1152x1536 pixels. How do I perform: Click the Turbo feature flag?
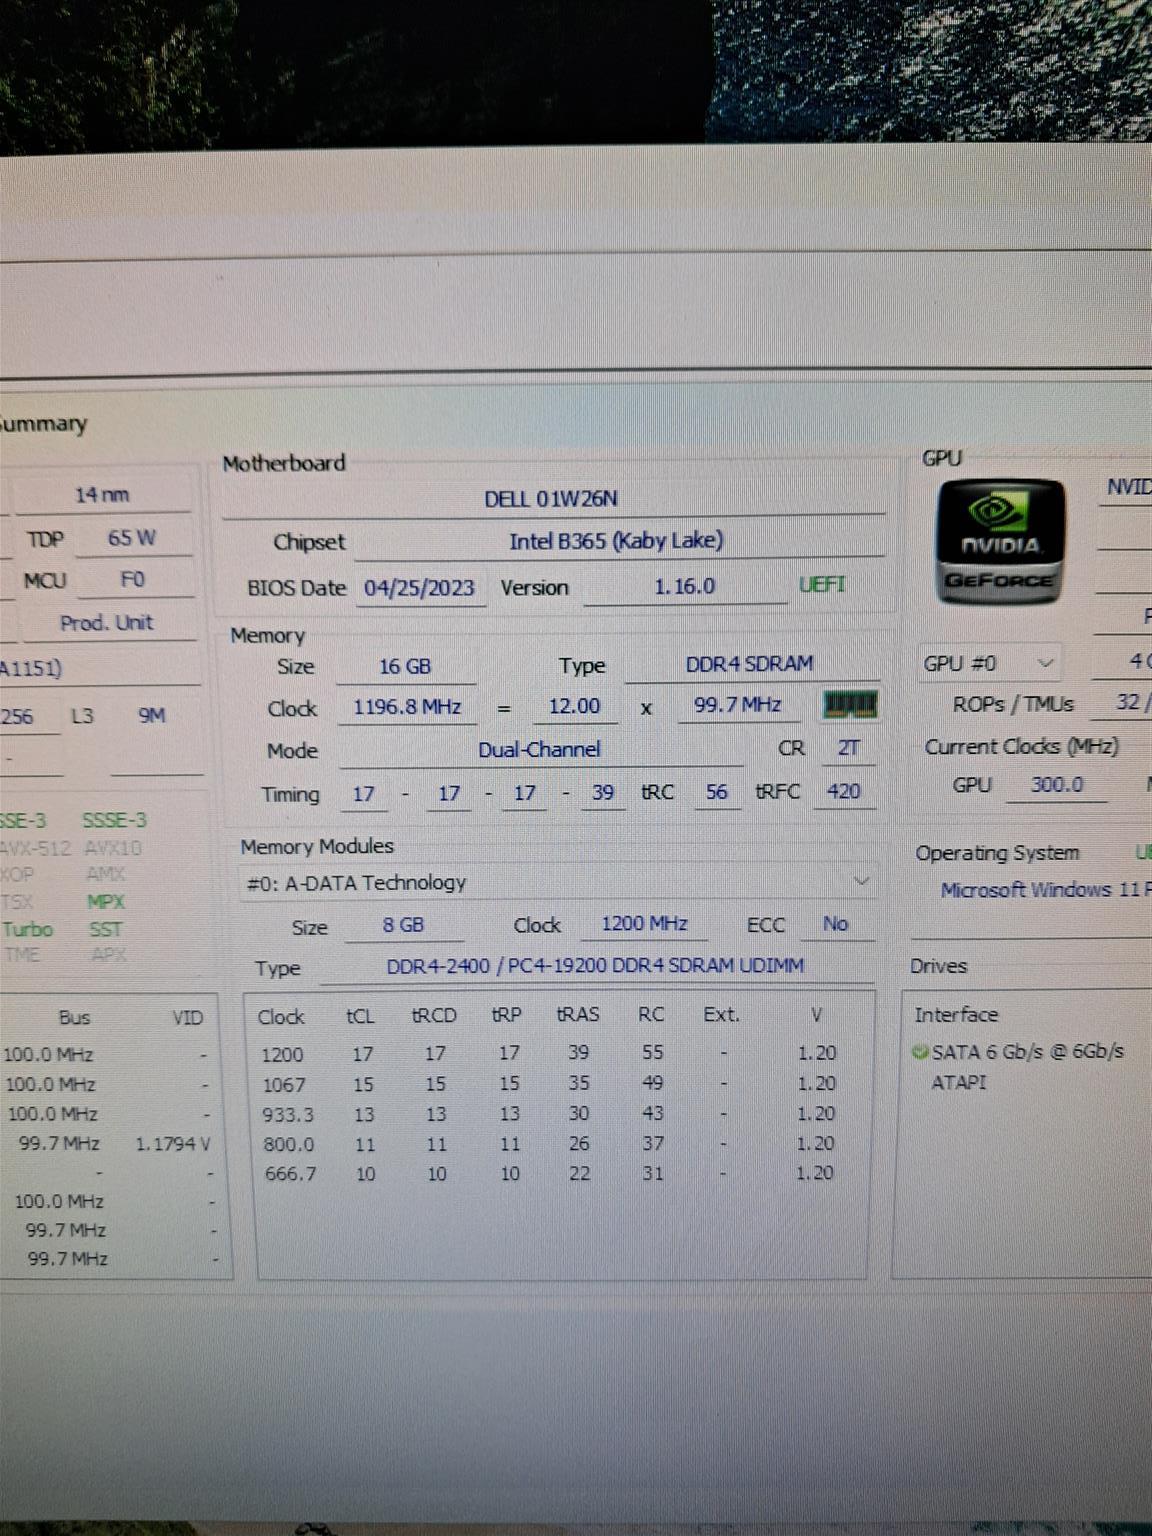pos(28,929)
